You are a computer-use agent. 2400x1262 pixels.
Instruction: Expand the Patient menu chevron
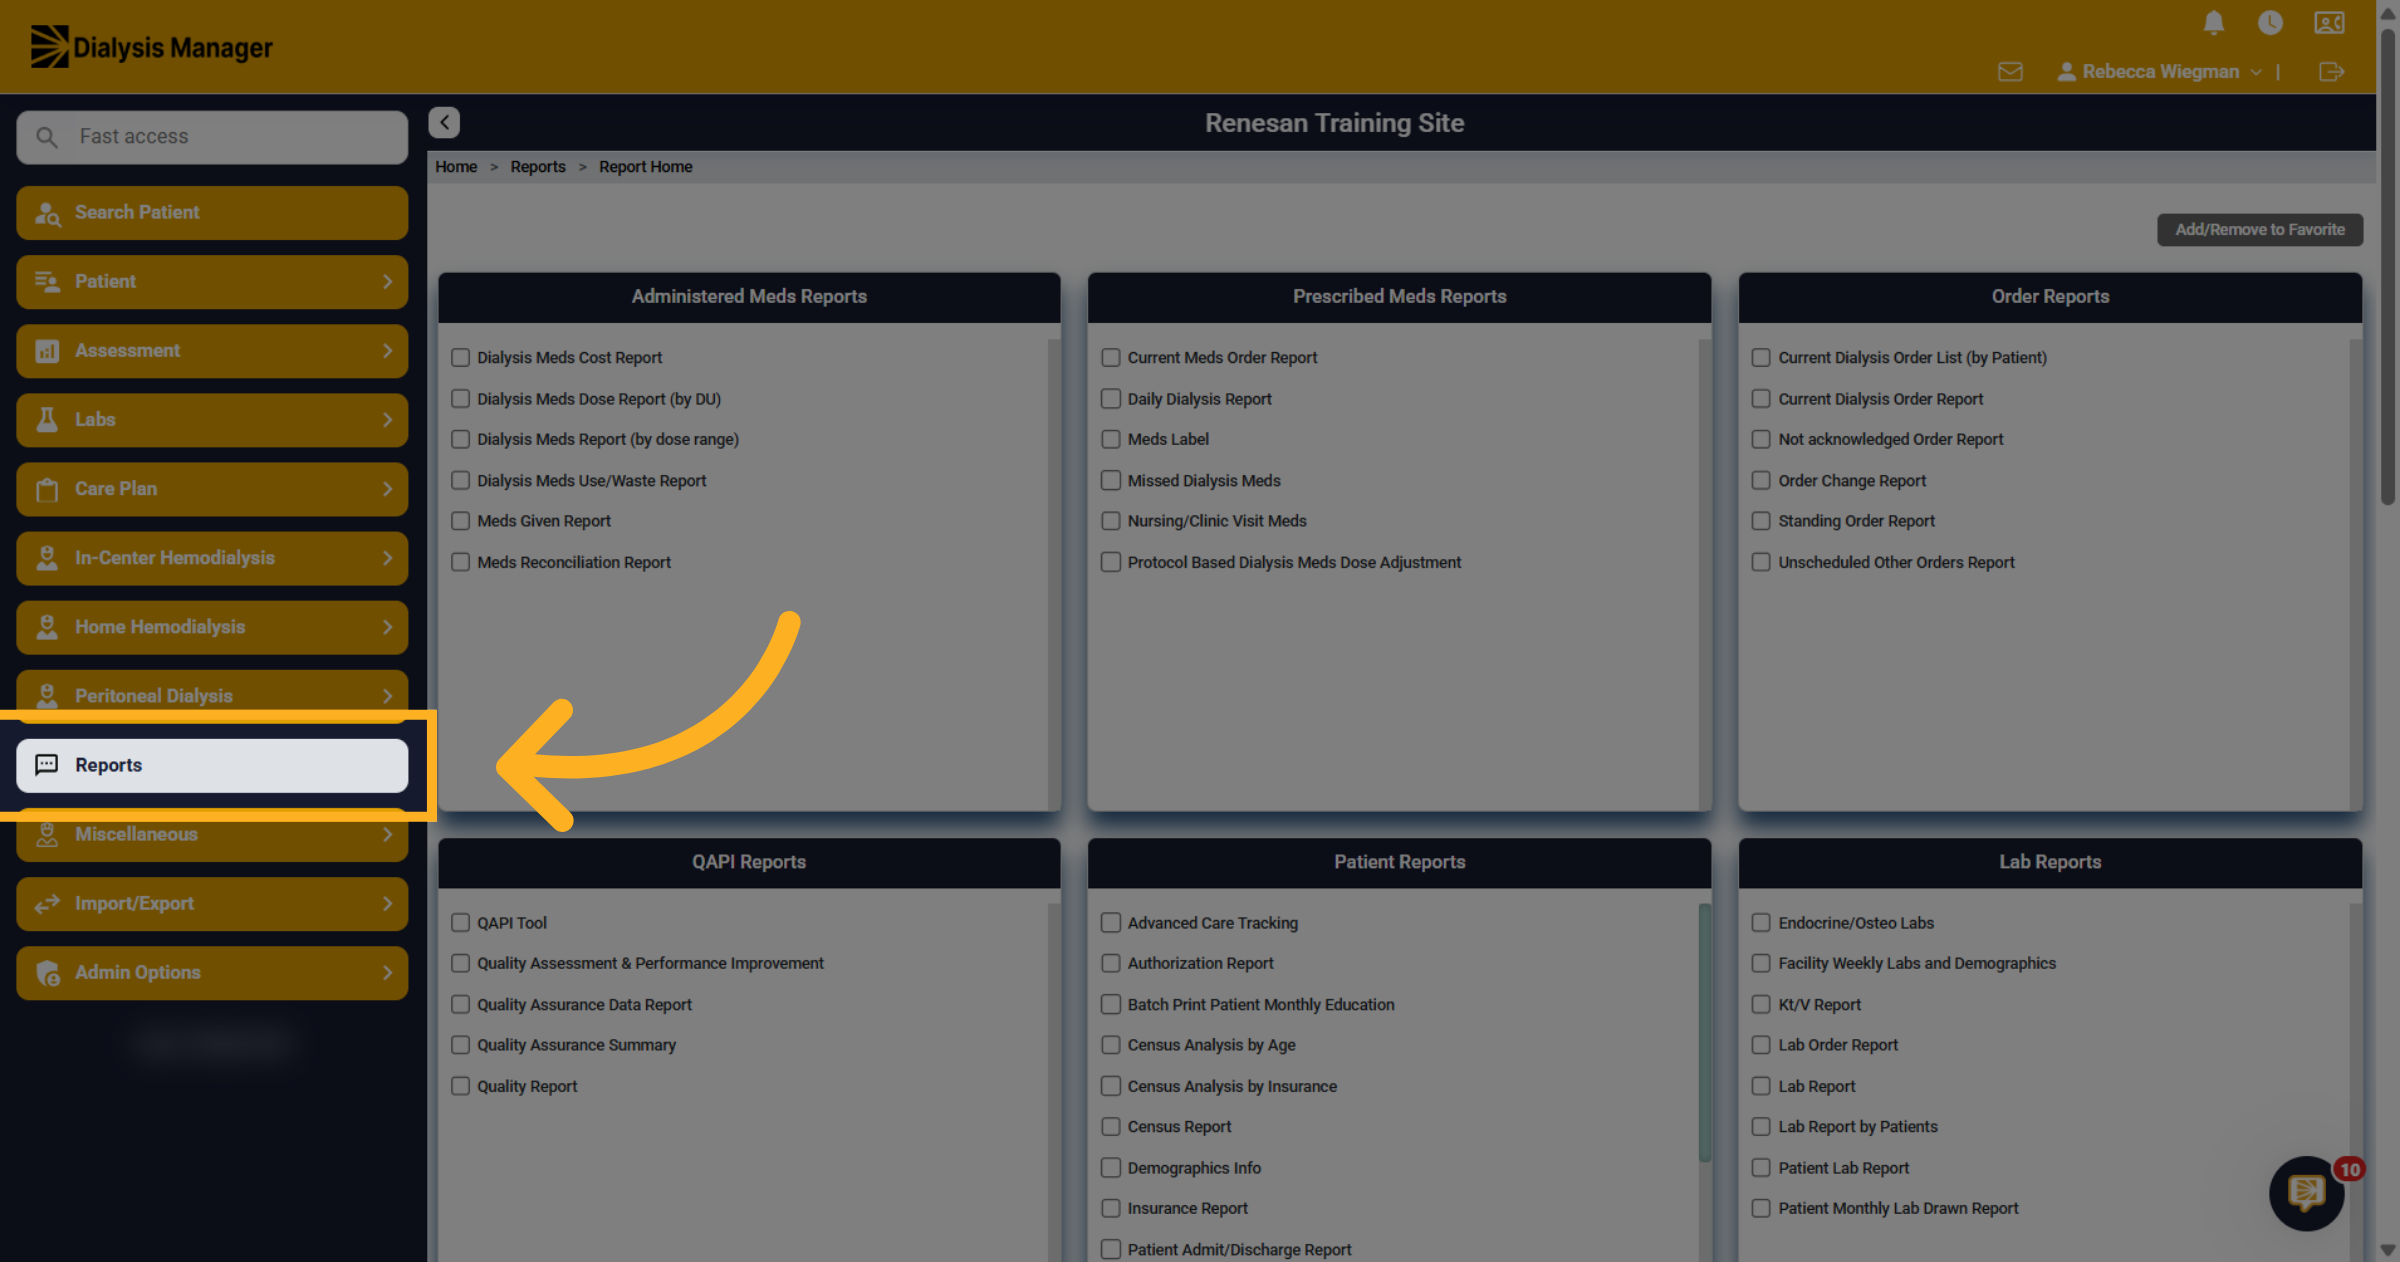pos(387,282)
